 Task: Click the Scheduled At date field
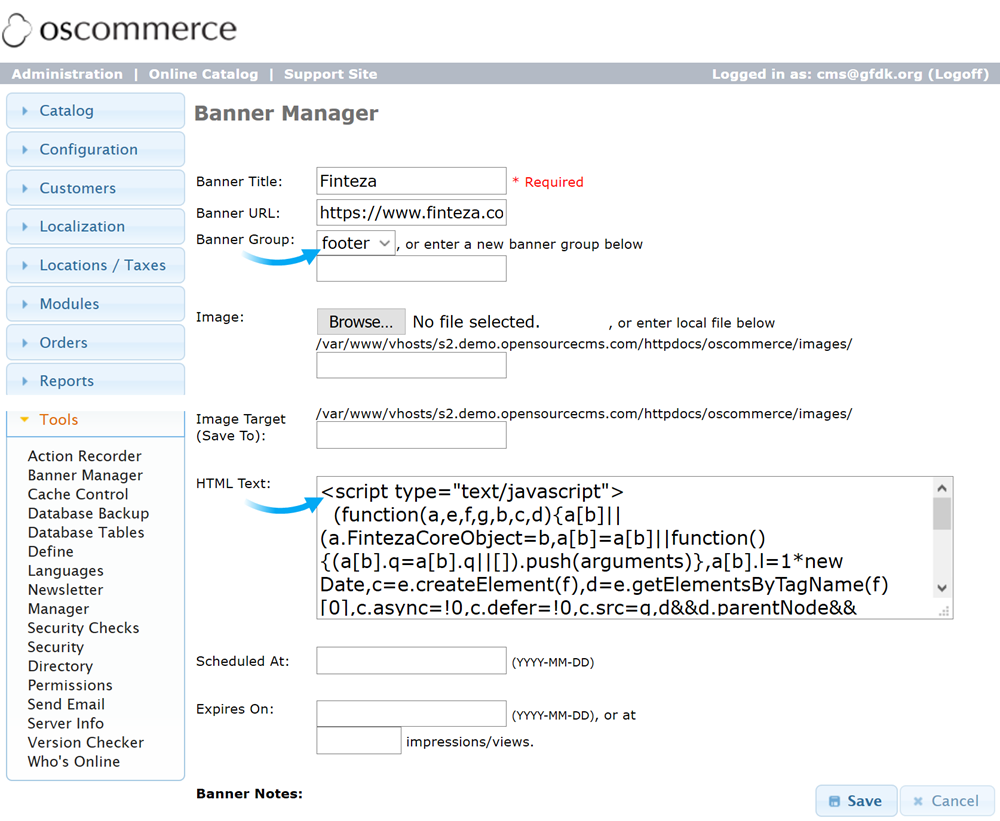tap(411, 661)
